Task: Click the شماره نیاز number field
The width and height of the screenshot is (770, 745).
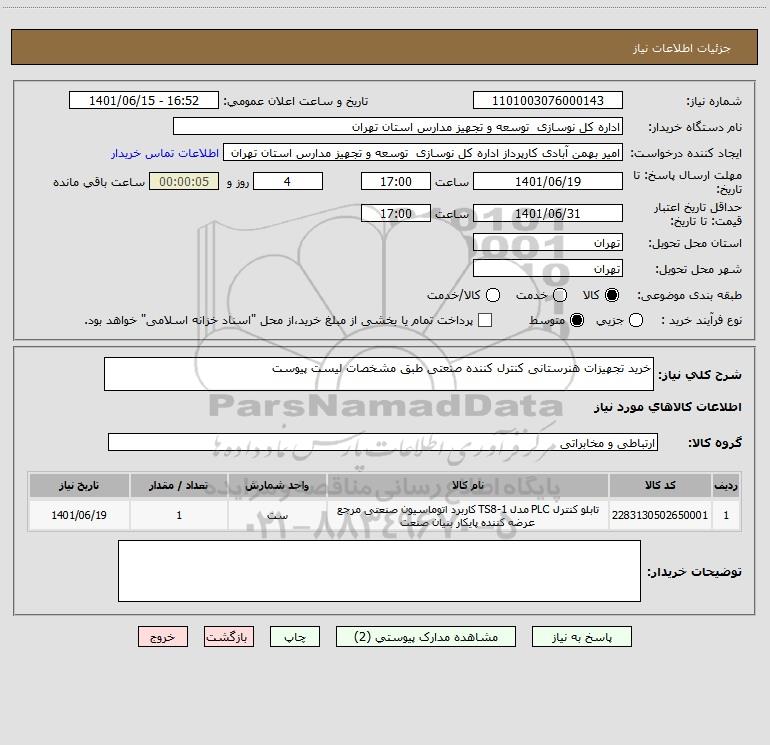Action: [x=548, y=101]
